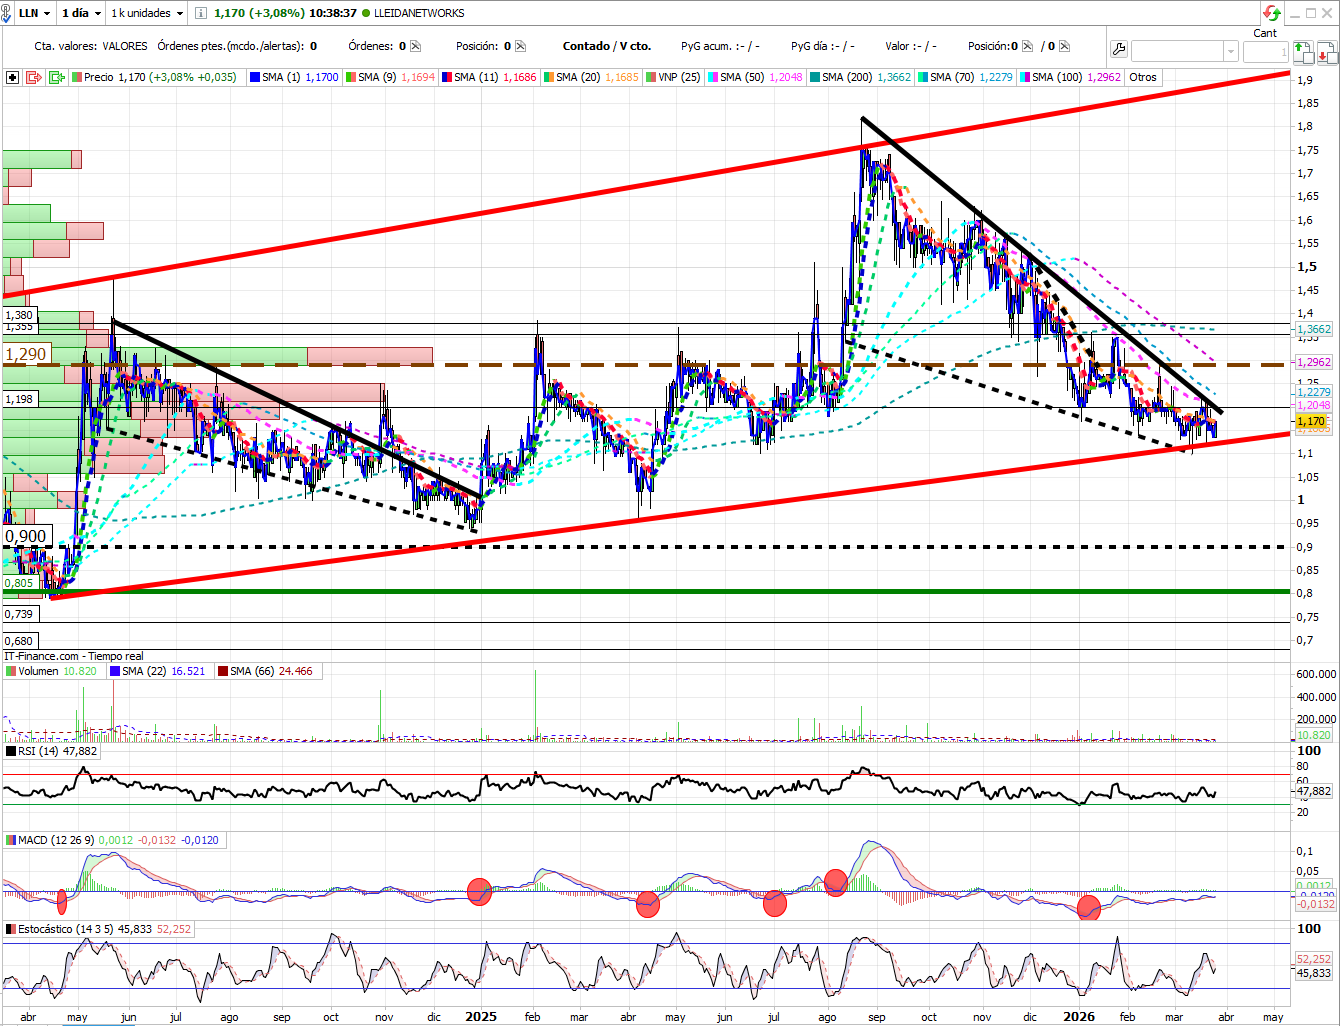The width and height of the screenshot is (1340, 1026).
Task: Click the instrument info icon
Action: click(201, 13)
